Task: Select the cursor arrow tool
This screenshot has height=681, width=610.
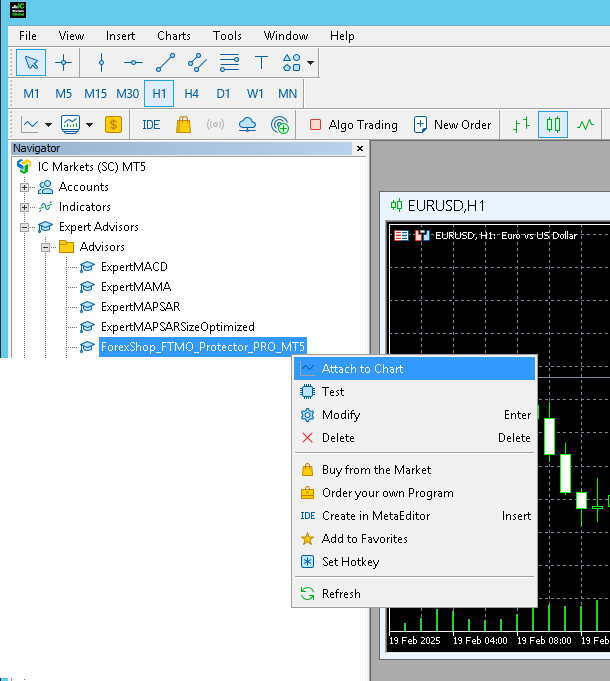Action: (31, 63)
